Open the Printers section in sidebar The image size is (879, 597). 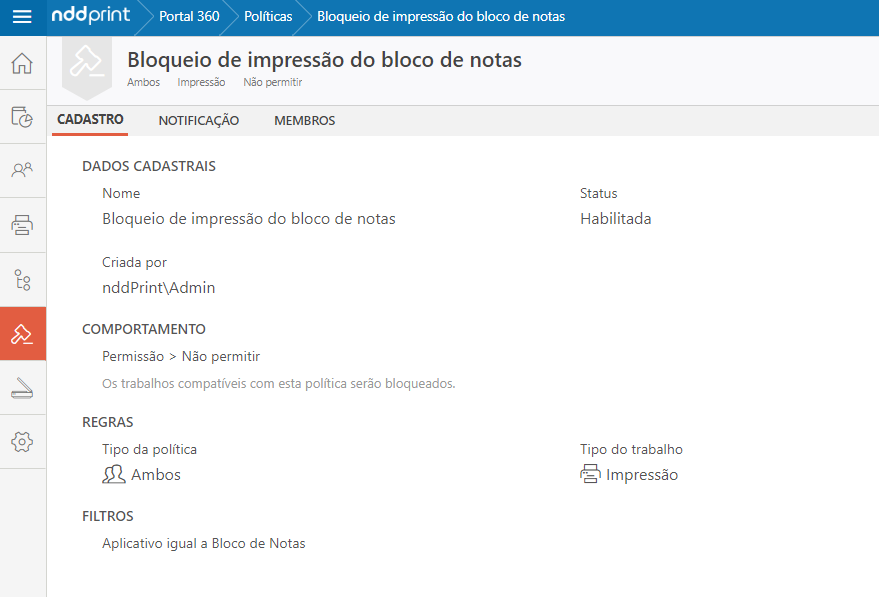pos(22,224)
